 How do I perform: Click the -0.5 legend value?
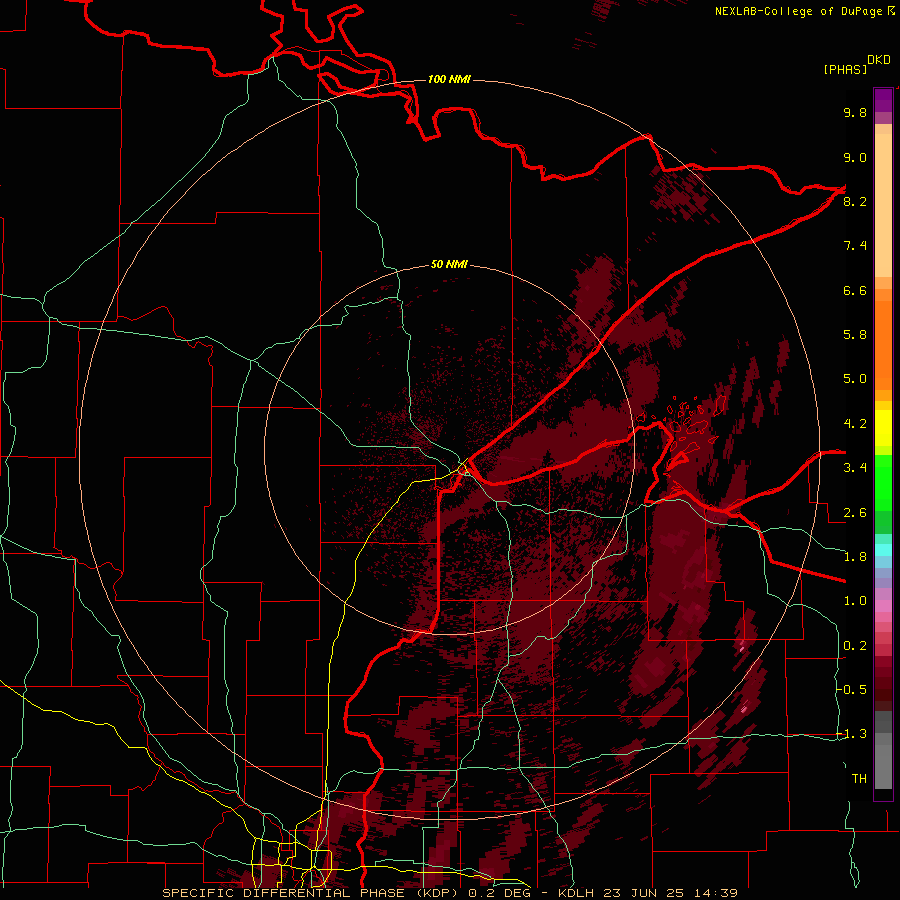pyautogui.click(x=852, y=690)
